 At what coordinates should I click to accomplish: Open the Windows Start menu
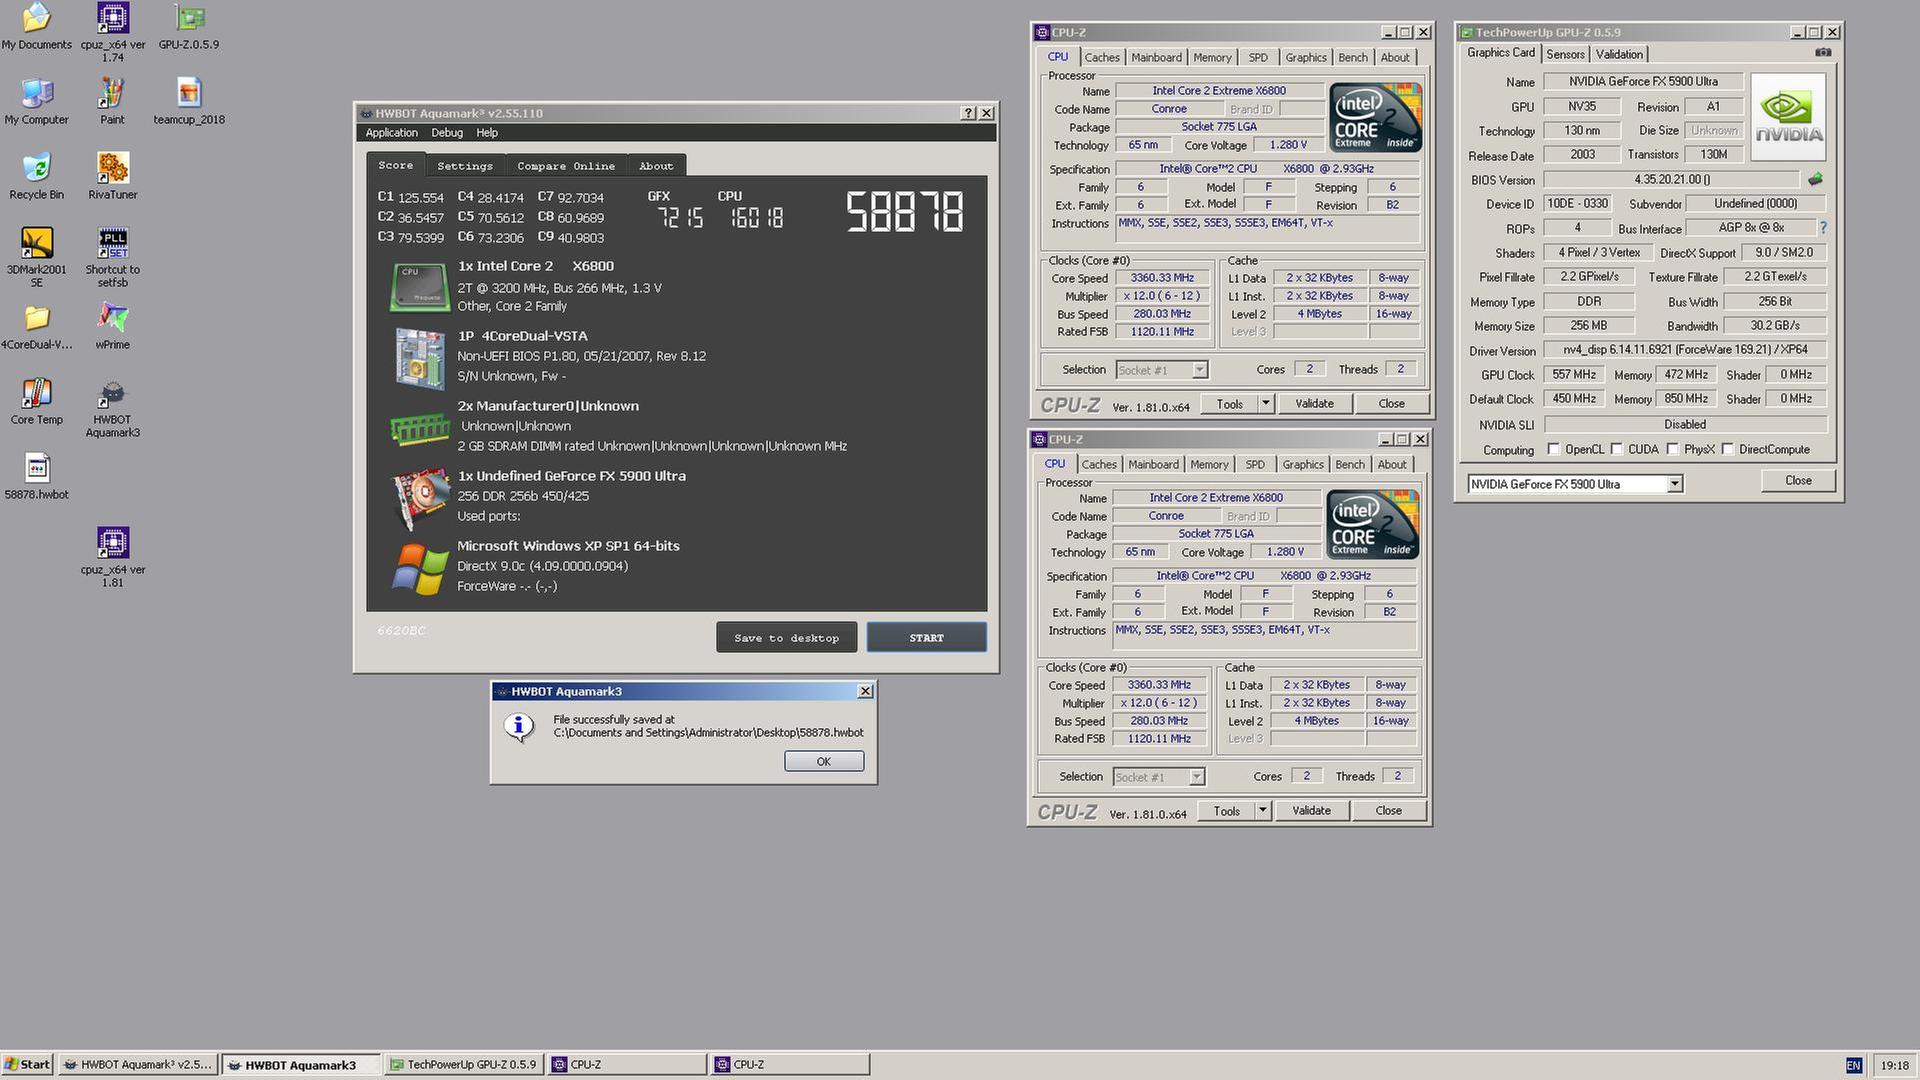tap(27, 1064)
